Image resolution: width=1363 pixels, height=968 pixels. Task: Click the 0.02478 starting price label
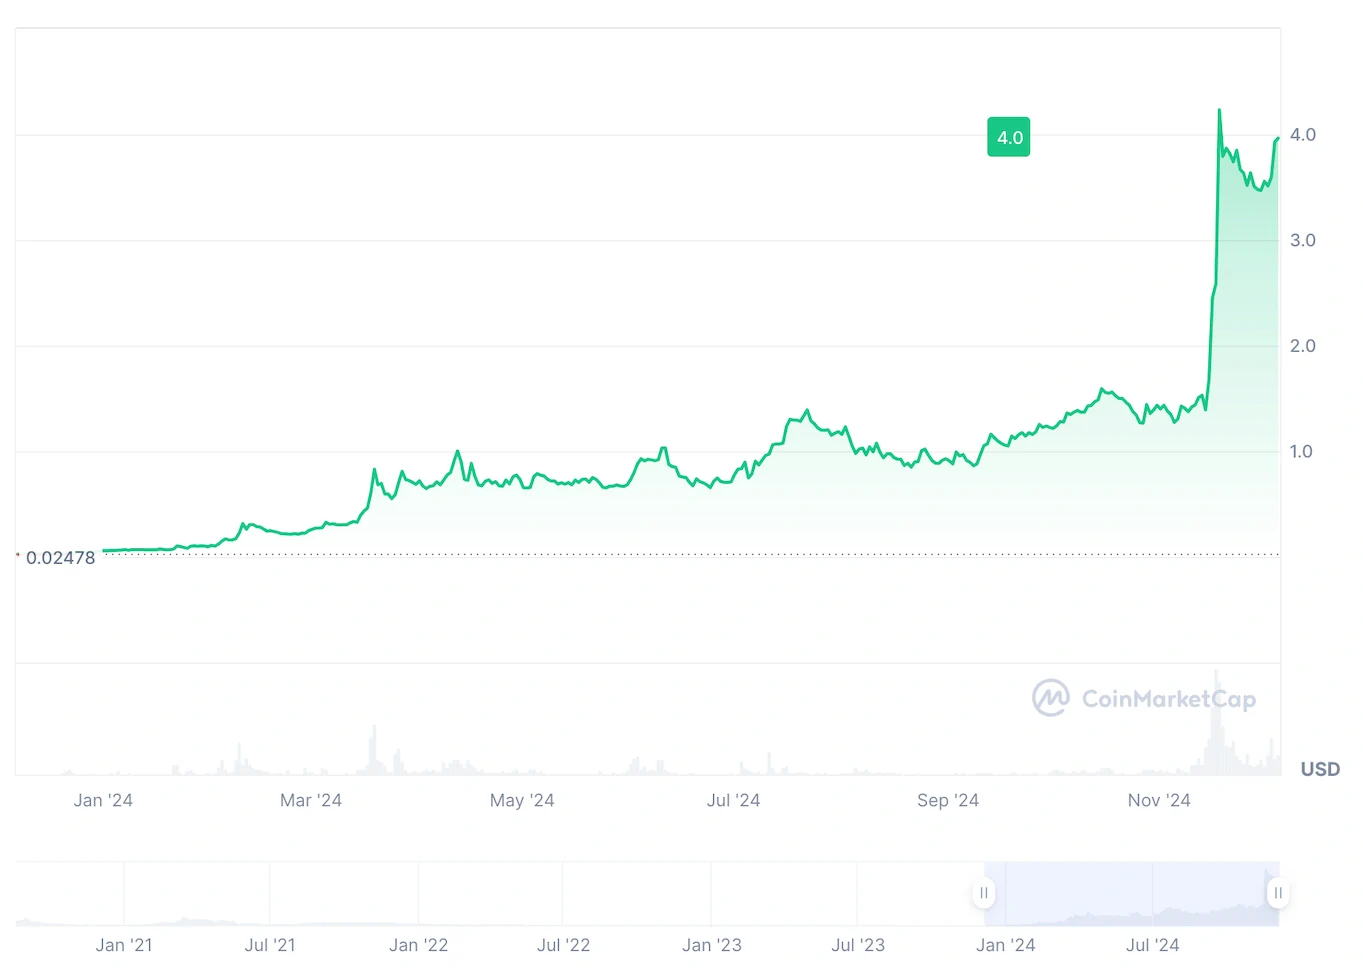60,558
